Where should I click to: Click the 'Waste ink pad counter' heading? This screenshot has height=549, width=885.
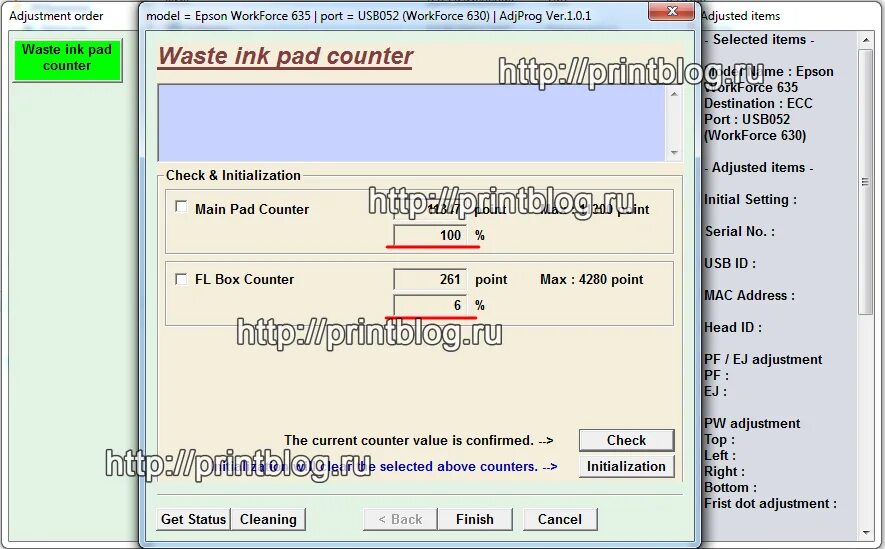[x=286, y=56]
